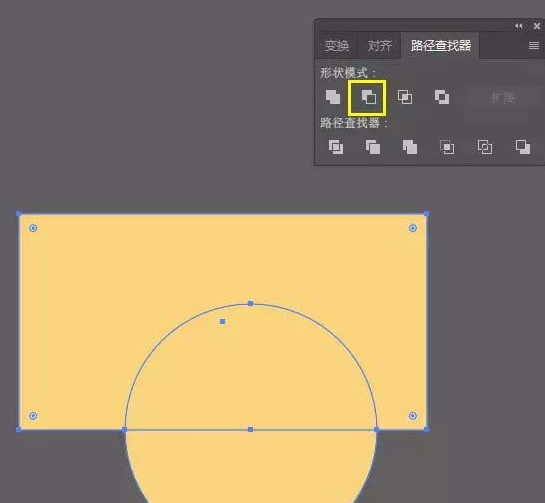Click the bottom-right corner radius widget
The image size is (545, 503).
413,416
